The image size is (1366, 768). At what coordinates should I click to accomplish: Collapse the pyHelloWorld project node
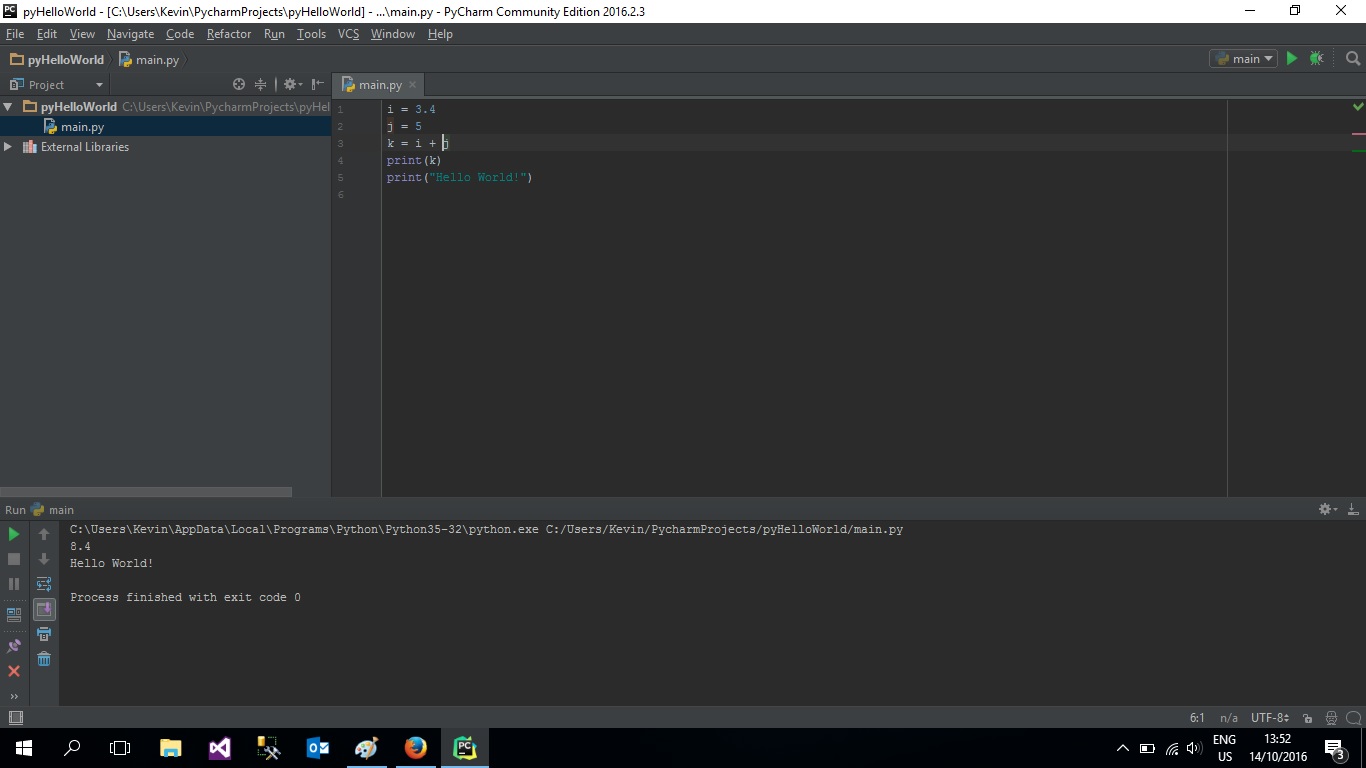point(8,107)
